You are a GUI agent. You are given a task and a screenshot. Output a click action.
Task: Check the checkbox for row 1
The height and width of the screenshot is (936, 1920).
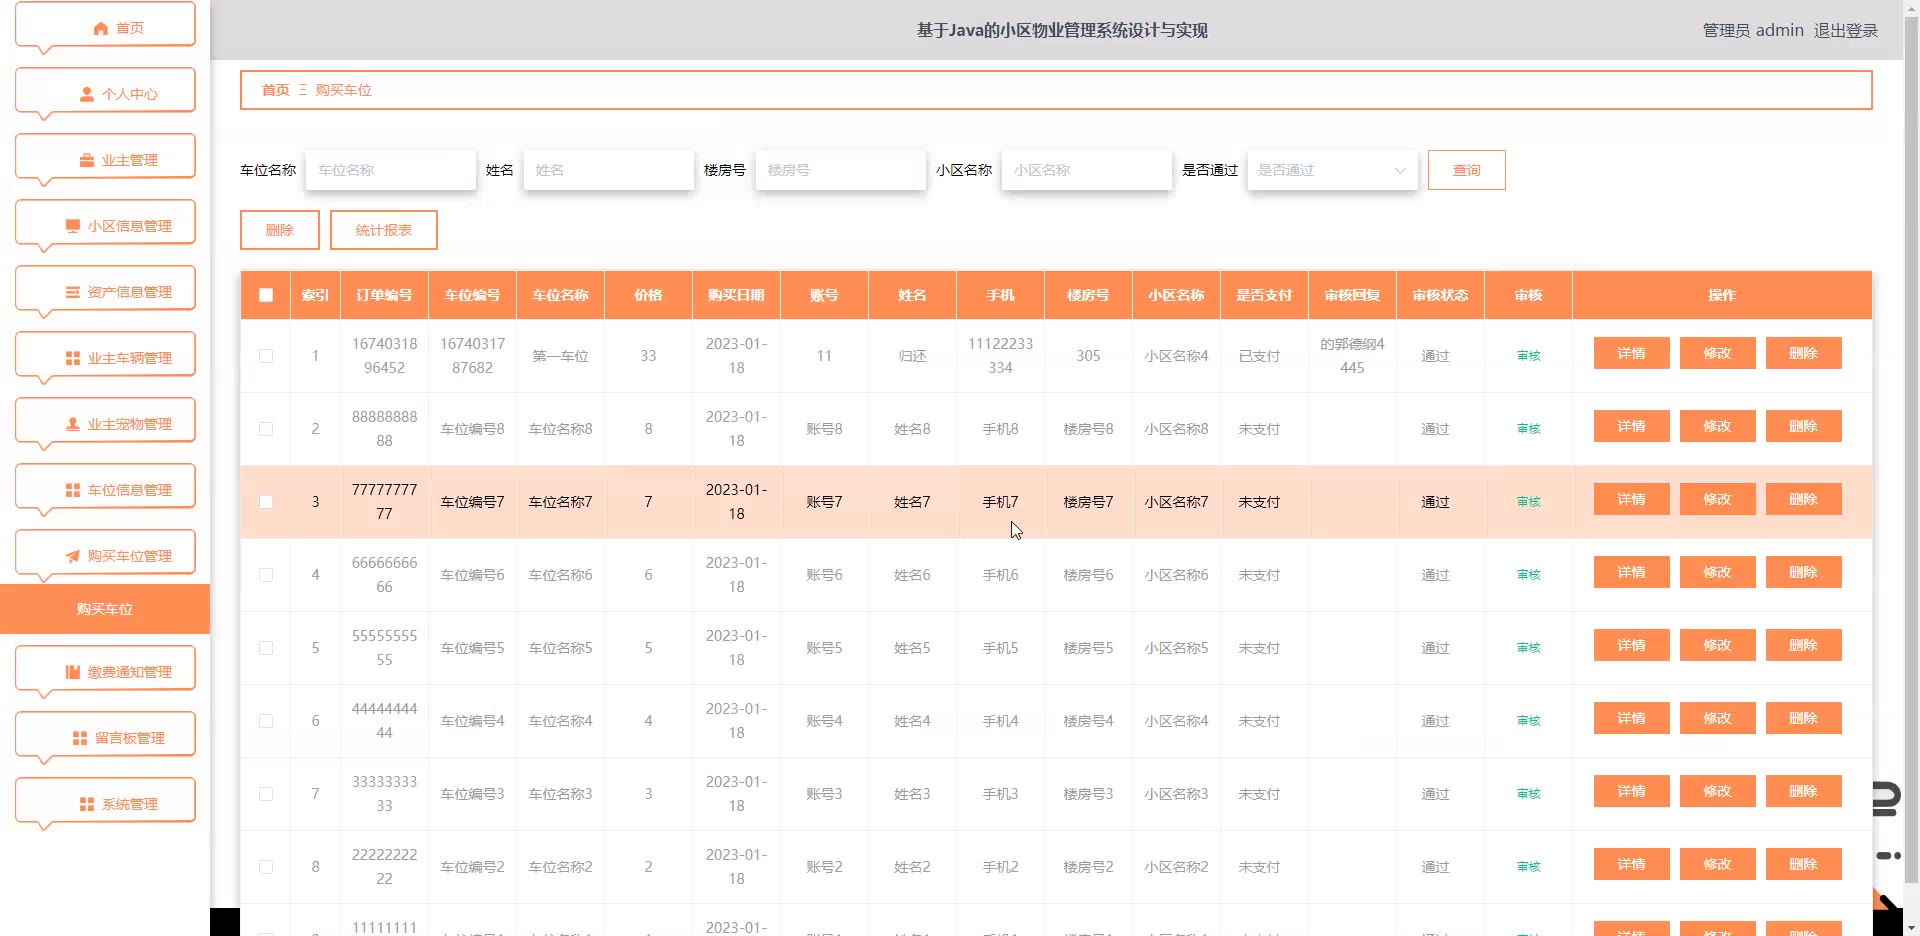pos(266,356)
